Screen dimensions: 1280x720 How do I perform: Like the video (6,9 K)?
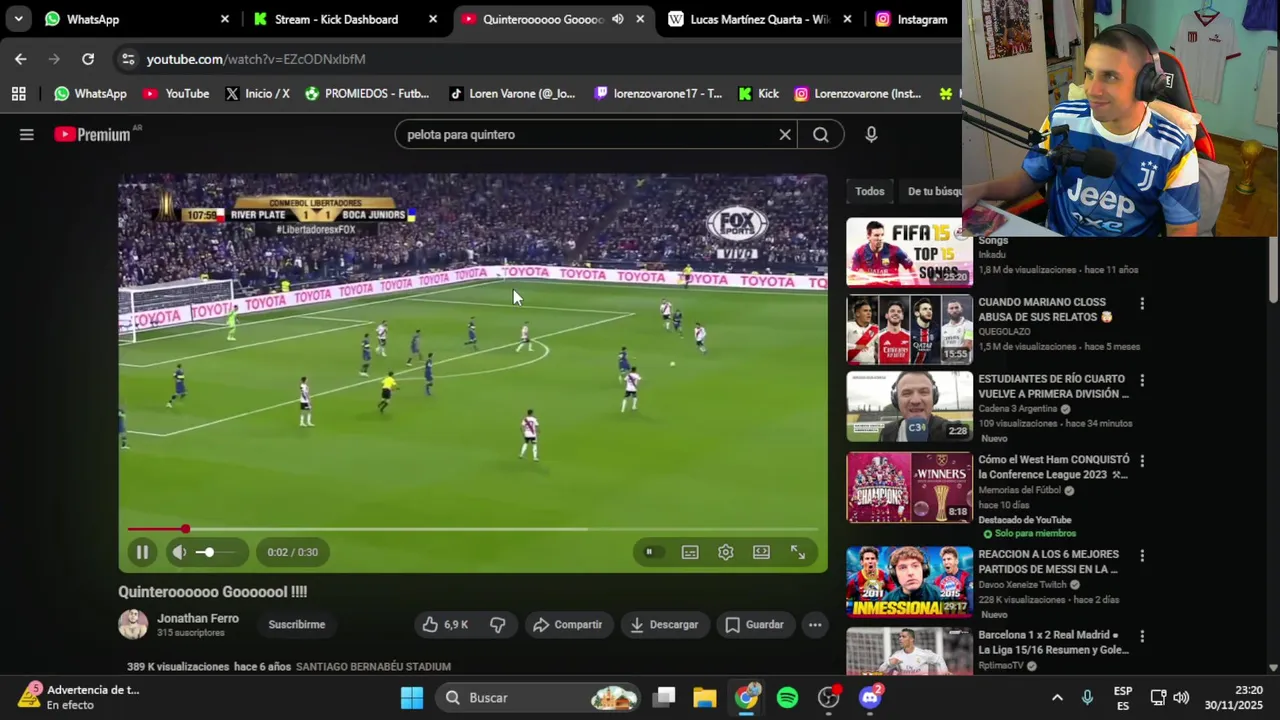445,624
